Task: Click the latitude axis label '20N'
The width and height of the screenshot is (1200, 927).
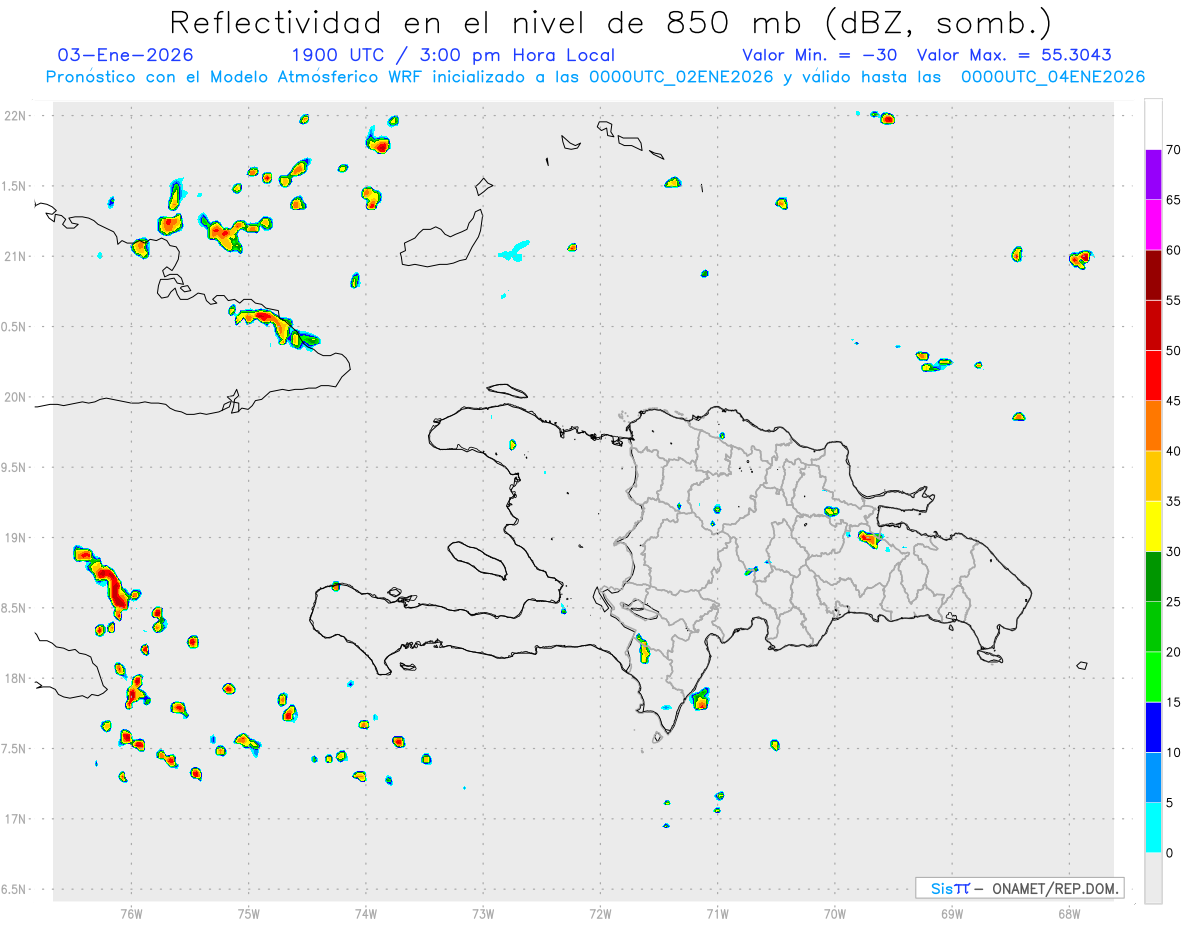Action: click(15, 397)
